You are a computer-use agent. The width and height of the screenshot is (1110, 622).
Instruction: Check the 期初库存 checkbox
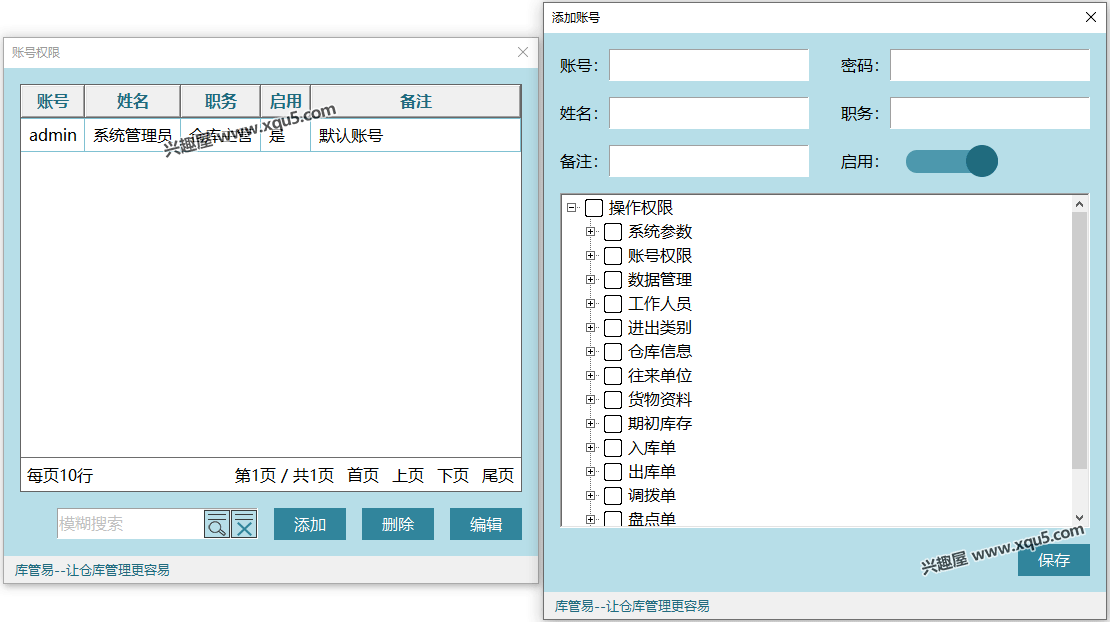point(613,424)
